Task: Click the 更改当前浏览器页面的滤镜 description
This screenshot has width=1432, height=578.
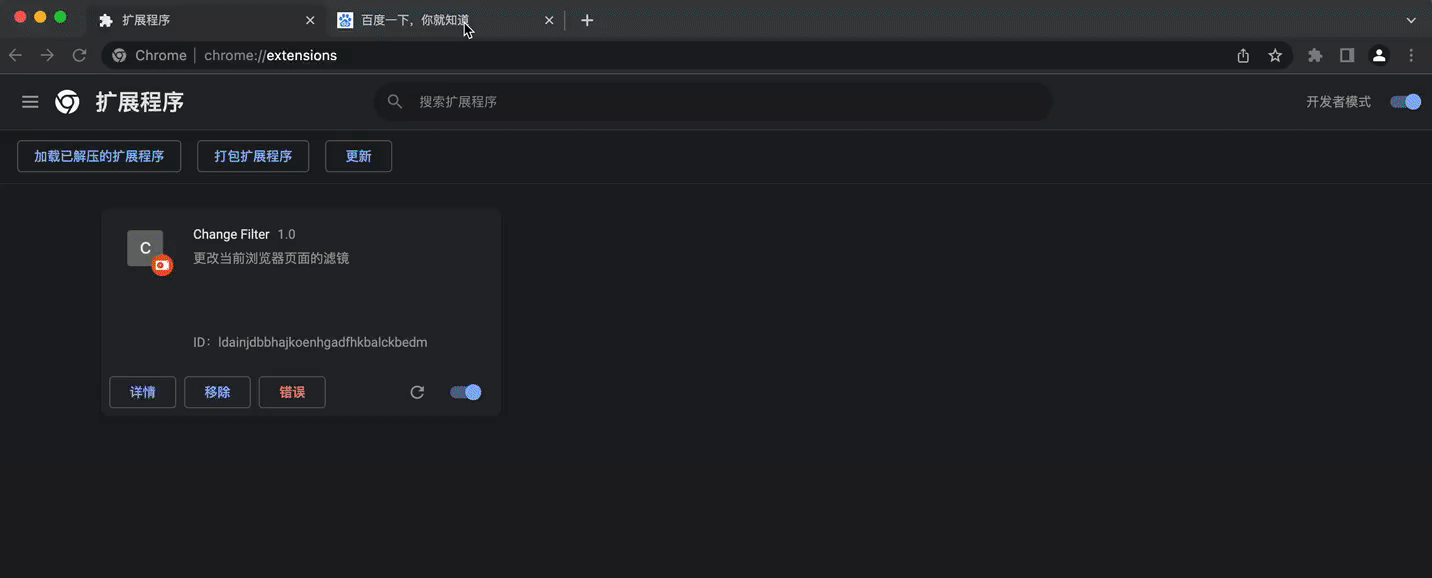Action: click(x=271, y=258)
